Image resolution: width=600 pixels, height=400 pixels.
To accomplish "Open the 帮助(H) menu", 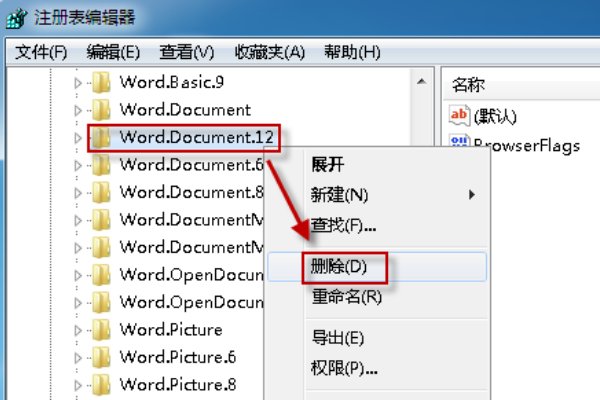I will 352,52.
